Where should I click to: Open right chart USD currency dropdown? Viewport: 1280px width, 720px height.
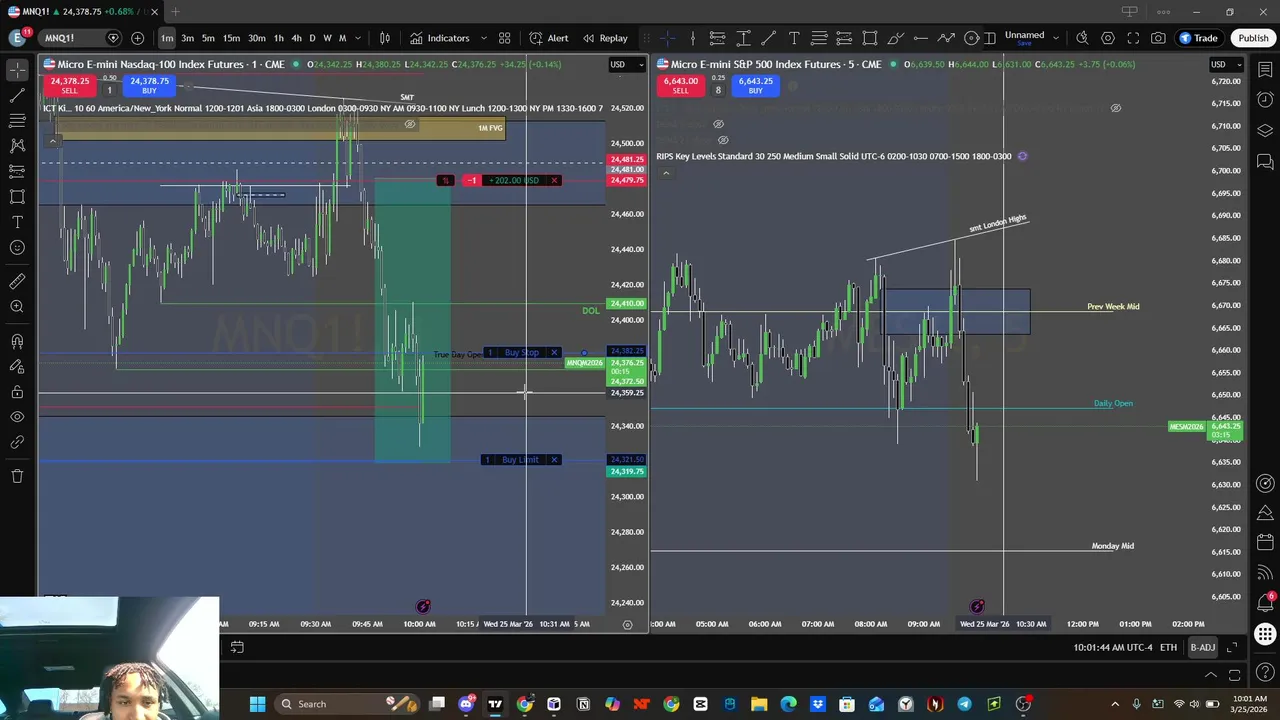1224,64
